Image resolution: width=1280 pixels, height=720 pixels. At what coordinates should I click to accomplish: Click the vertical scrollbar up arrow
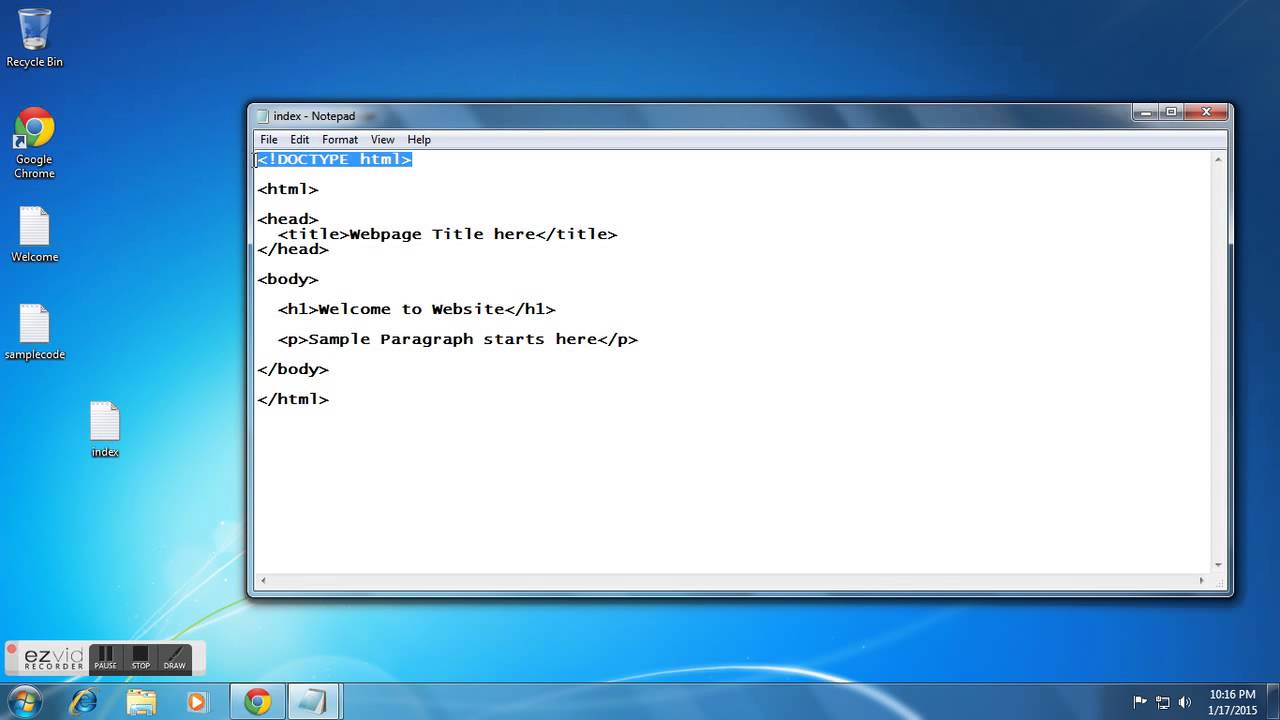click(1218, 159)
